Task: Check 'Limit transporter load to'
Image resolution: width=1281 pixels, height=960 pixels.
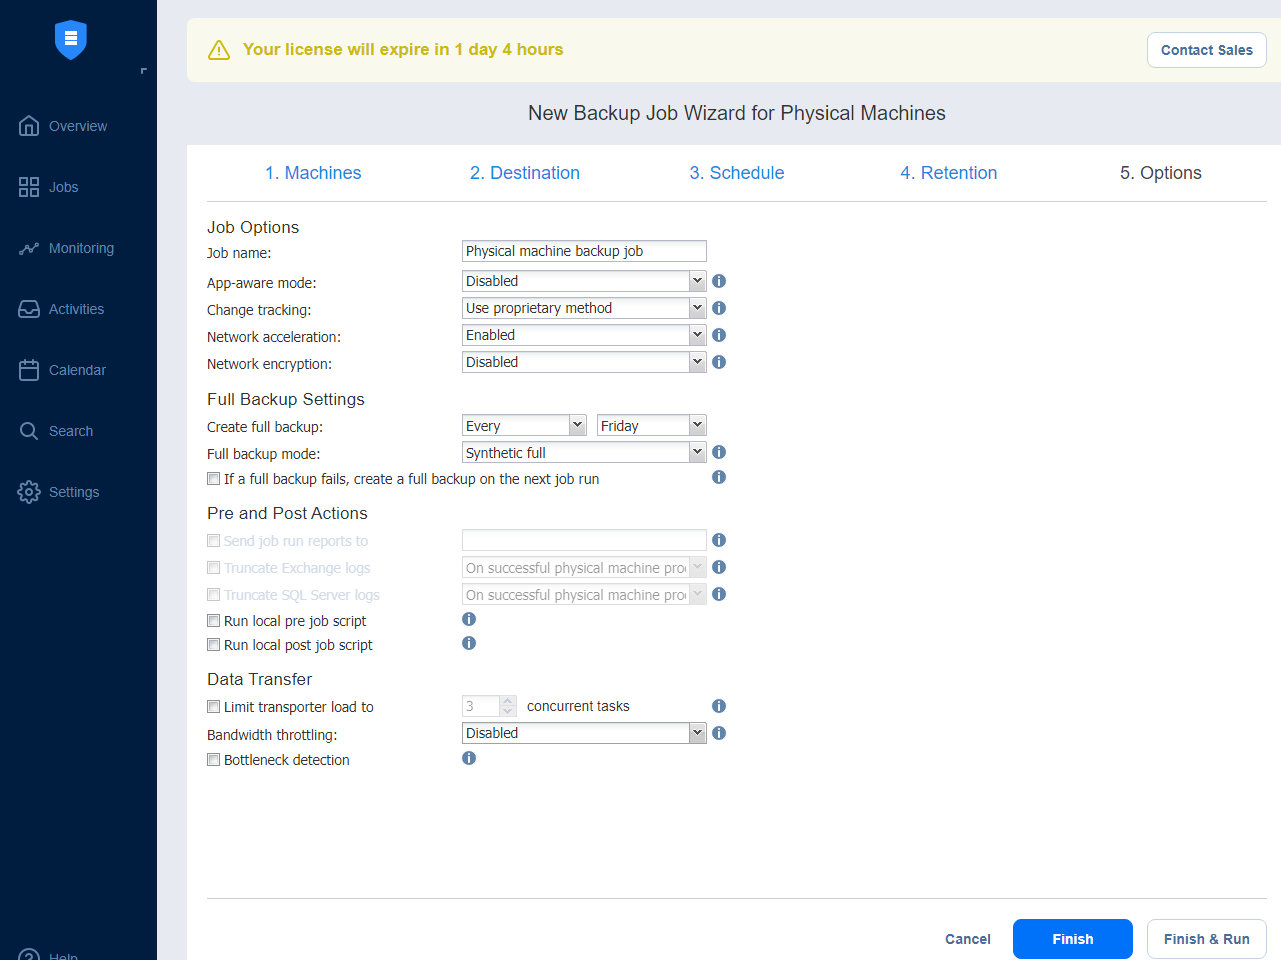Action: [213, 706]
